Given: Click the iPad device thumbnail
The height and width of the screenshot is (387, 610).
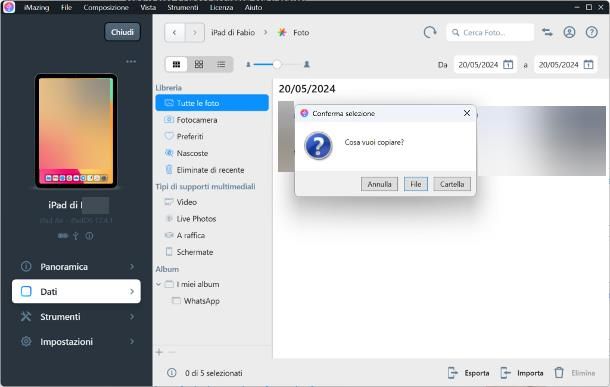Looking at the screenshot, I should click(x=76, y=131).
